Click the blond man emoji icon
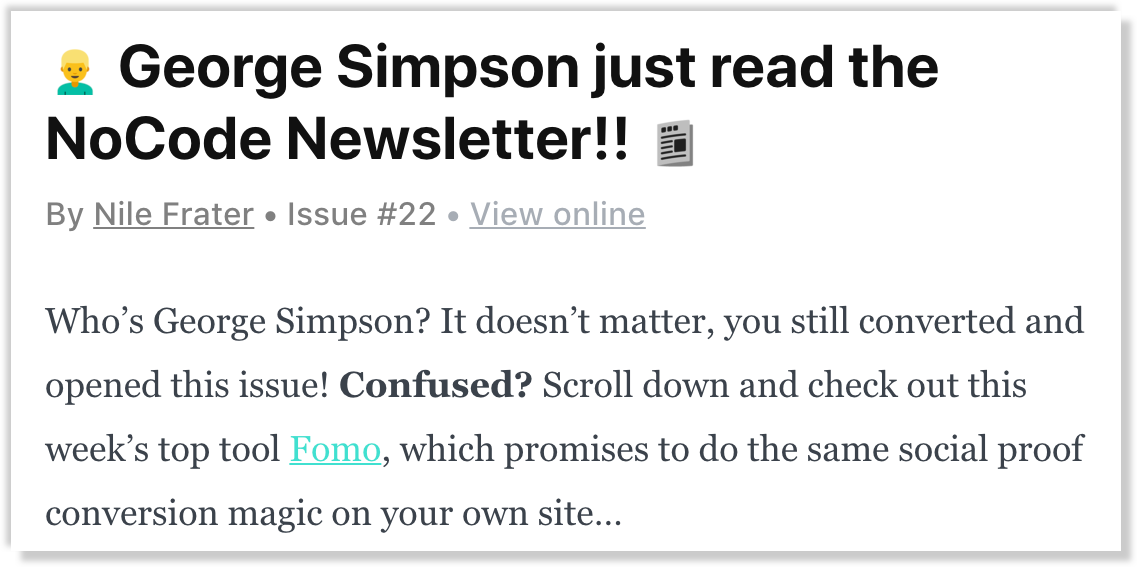This screenshot has width=1137, height=567. point(75,72)
